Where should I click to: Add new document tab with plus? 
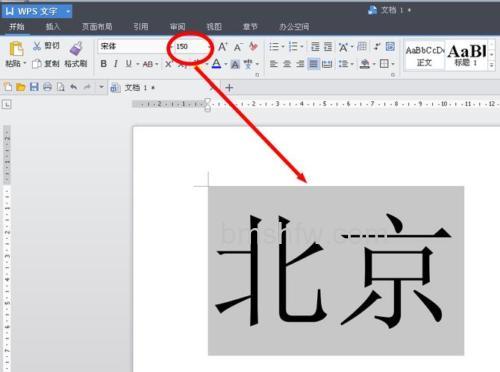[229, 88]
